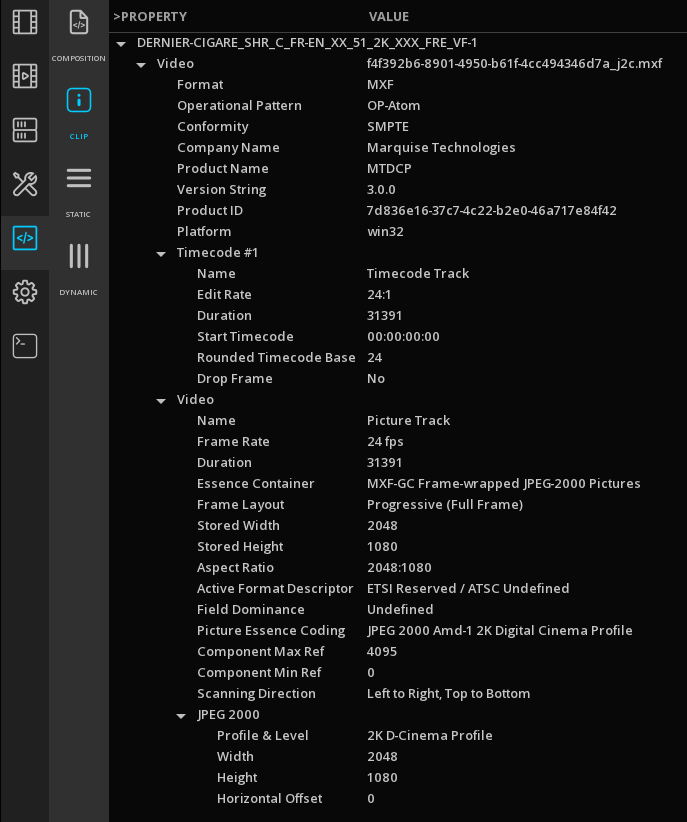This screenshot has width=687, height=822.
Task: Select the Format row
Action: (x=398, y=85)
